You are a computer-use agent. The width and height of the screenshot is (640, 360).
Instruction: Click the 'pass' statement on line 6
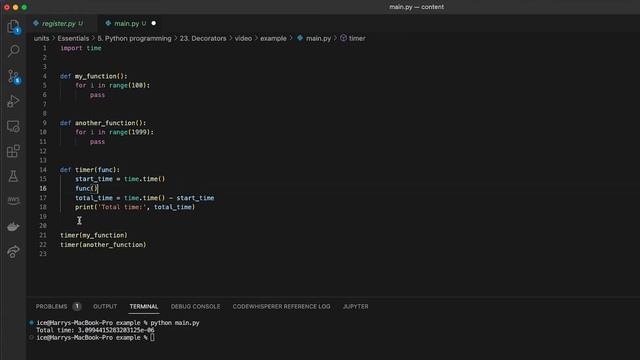tap(97, 95)
